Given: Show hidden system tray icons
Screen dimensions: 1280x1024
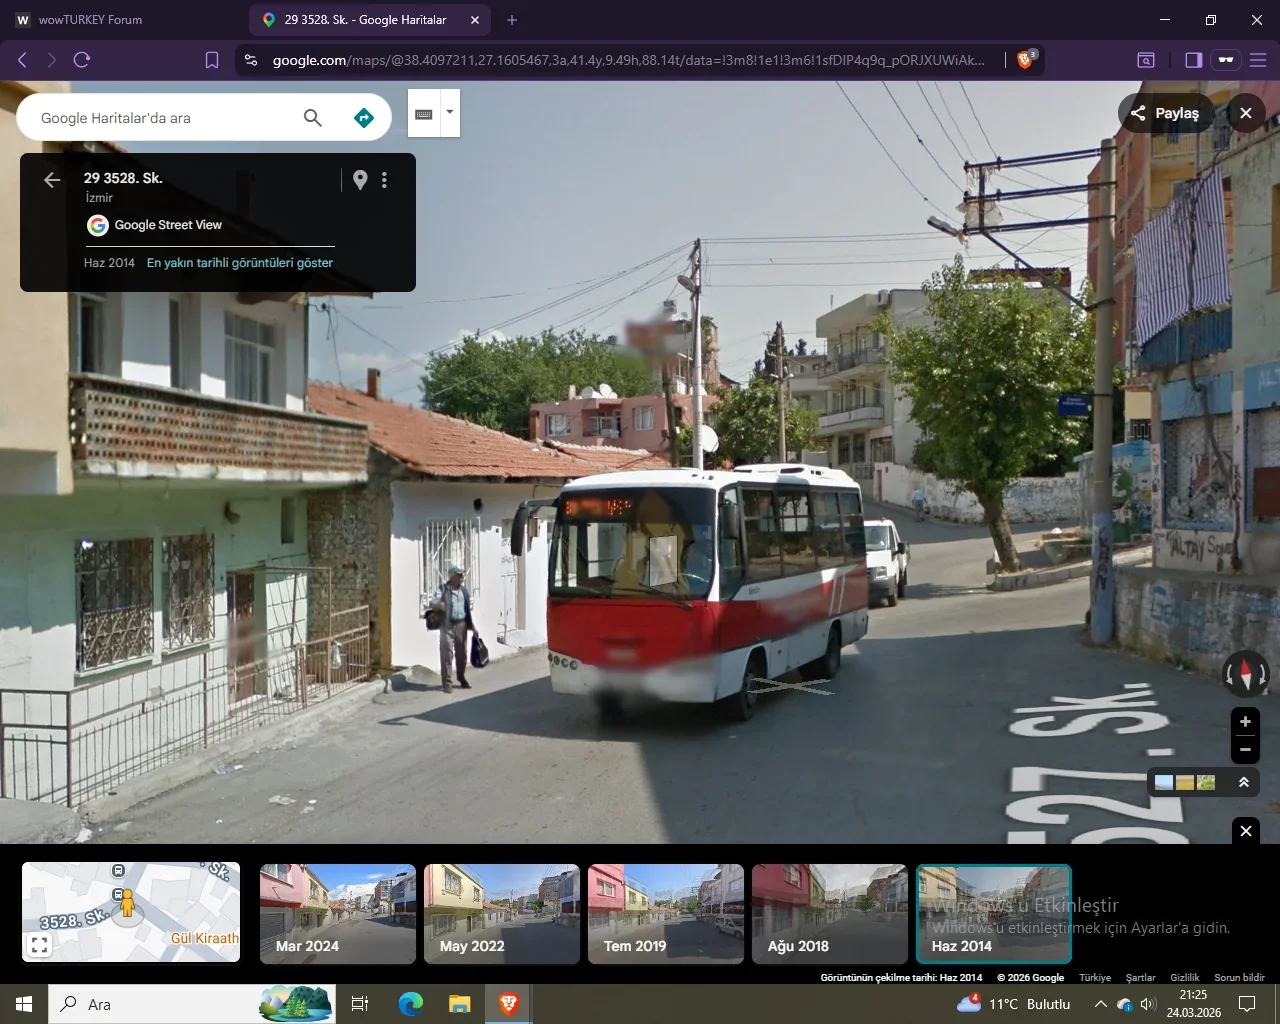Looking at the screenshot, I should (x=1100, y=1004).
